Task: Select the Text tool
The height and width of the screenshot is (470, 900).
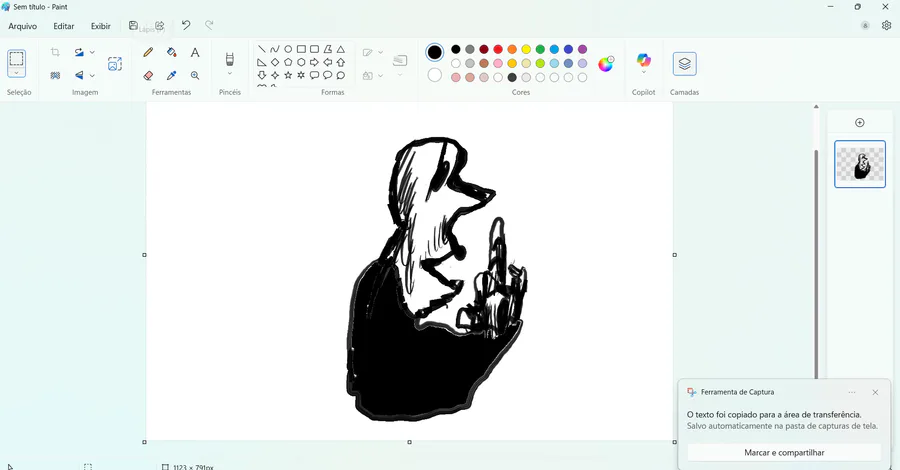Action: [195, 52]
